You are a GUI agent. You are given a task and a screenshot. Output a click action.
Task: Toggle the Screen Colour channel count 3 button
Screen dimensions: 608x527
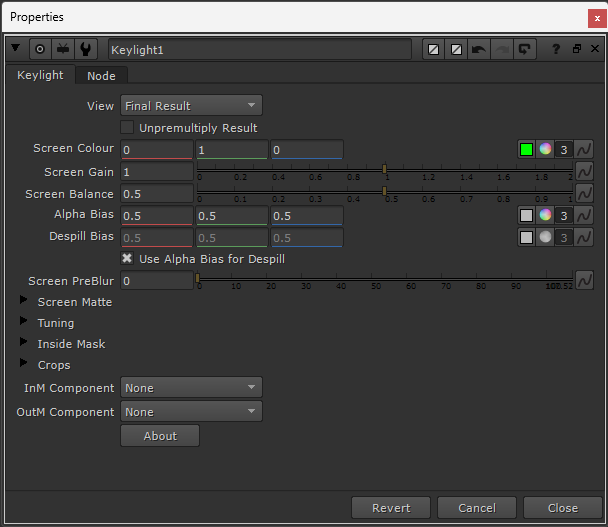click(564, 149)
